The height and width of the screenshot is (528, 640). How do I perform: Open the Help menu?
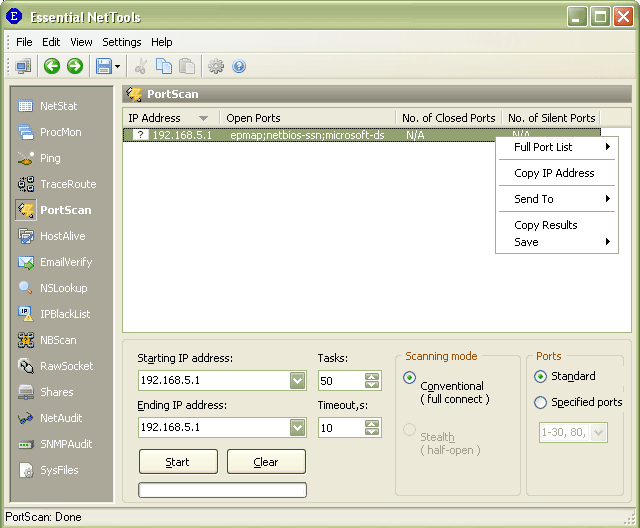pyautogui.click(x=162, y=42)
